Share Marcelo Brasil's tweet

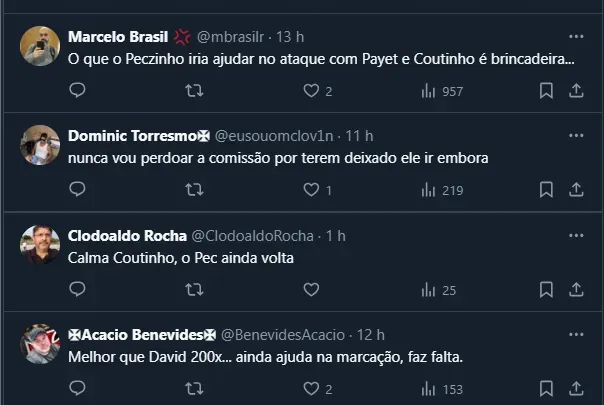point(576,91)
